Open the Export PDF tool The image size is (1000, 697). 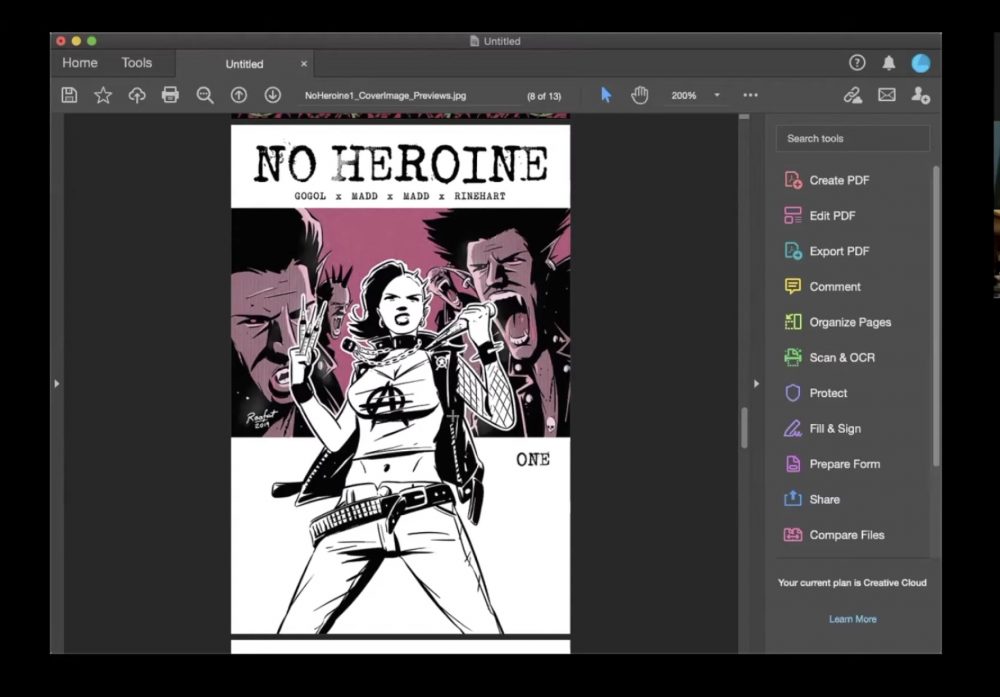coord(827,251)
